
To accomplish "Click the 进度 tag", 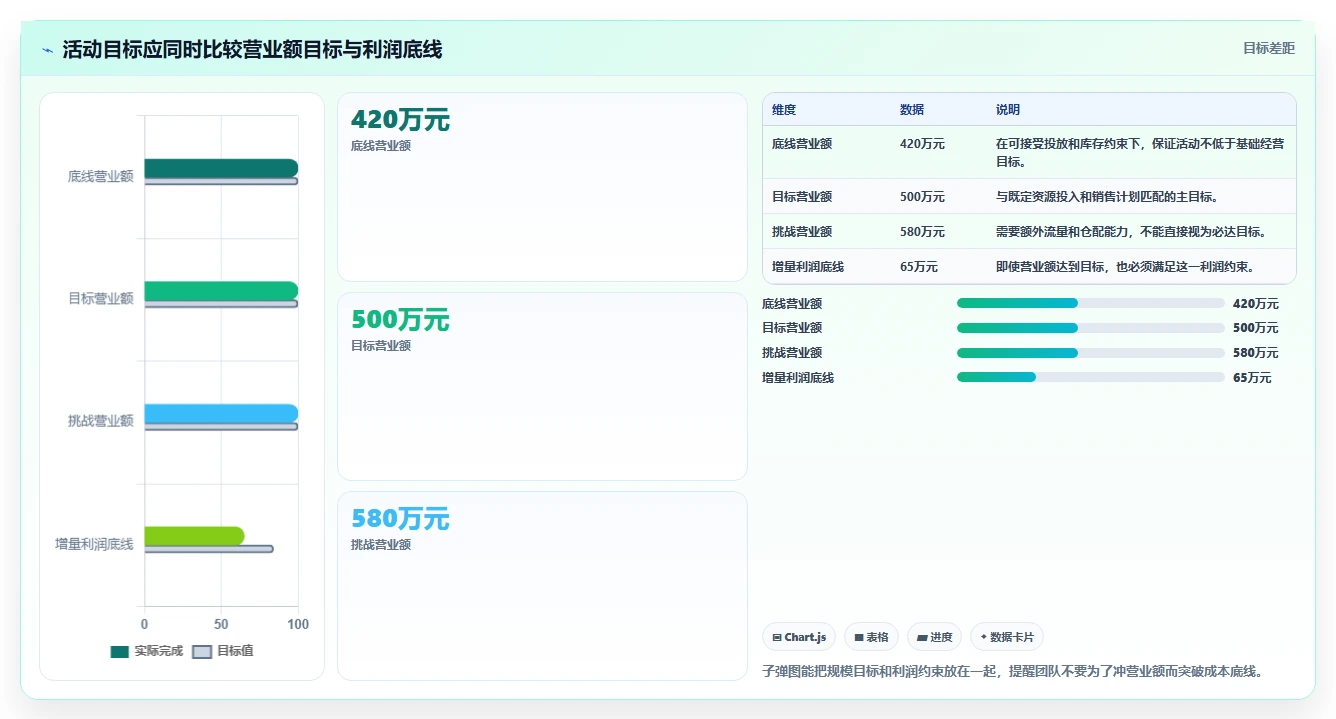I will (x=934, y=637).
